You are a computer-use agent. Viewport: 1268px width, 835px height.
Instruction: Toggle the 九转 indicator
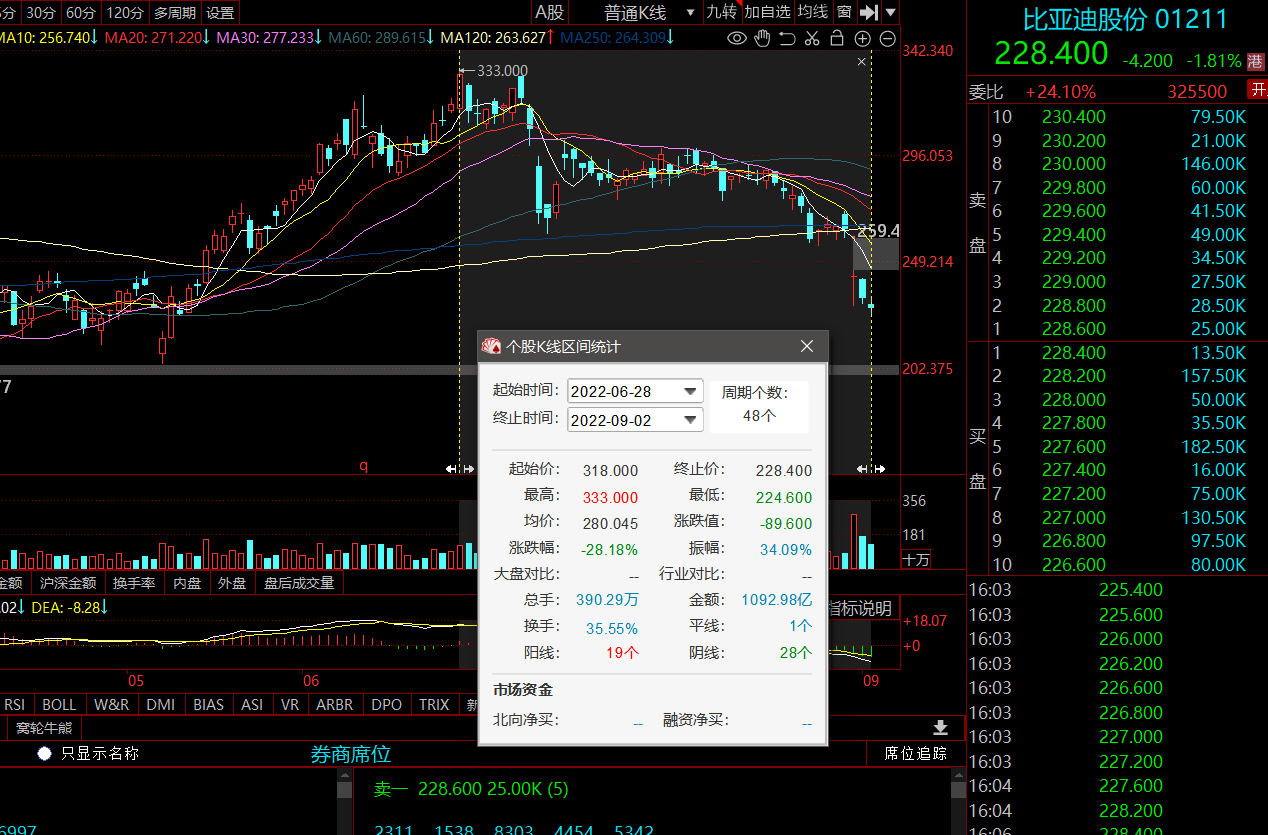pyautogui.click(x=721, y=12)
